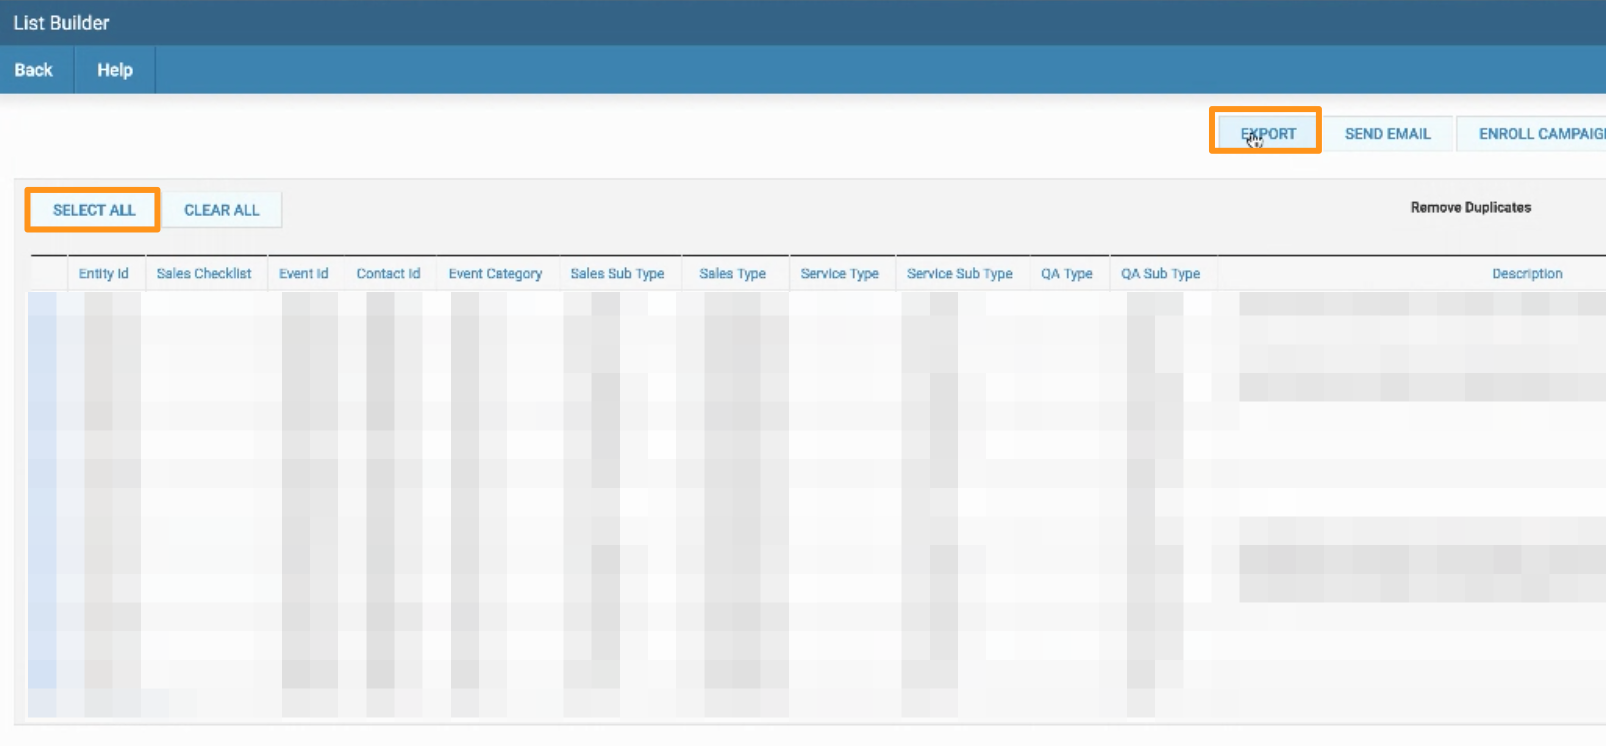Screen dimensions: 1606x746
Task: Select the Service Type column header
Action: pos(839,273)
